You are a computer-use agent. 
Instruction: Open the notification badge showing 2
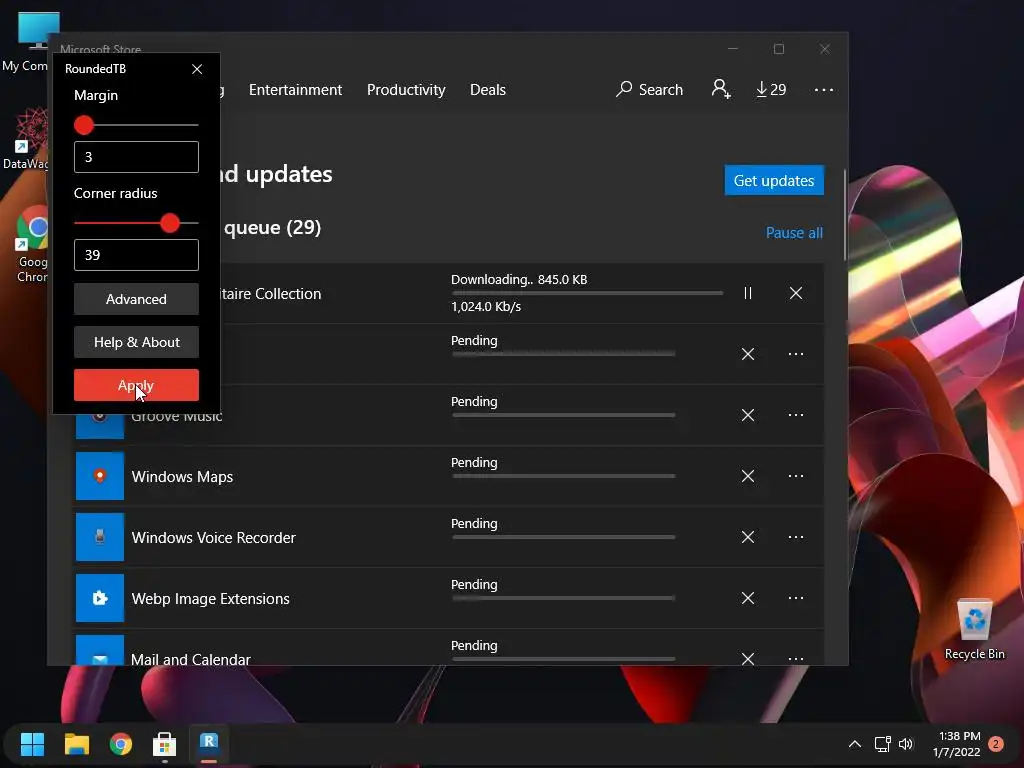996,744
